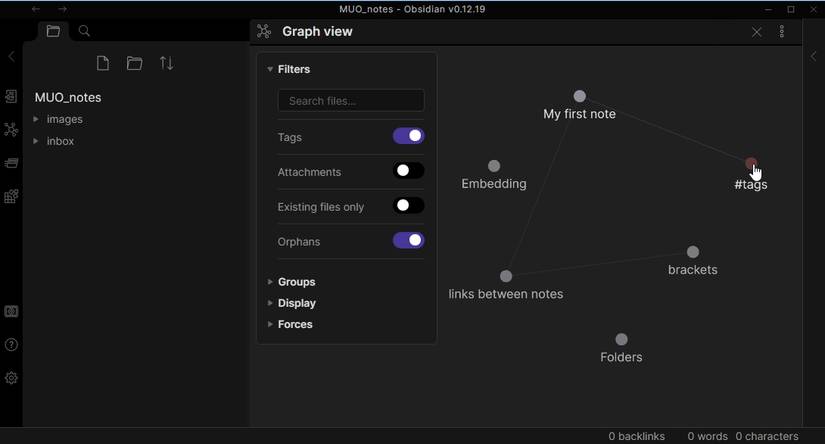Select the Embedding graph node
Screen dimensions: 825x444
point(494,166)
